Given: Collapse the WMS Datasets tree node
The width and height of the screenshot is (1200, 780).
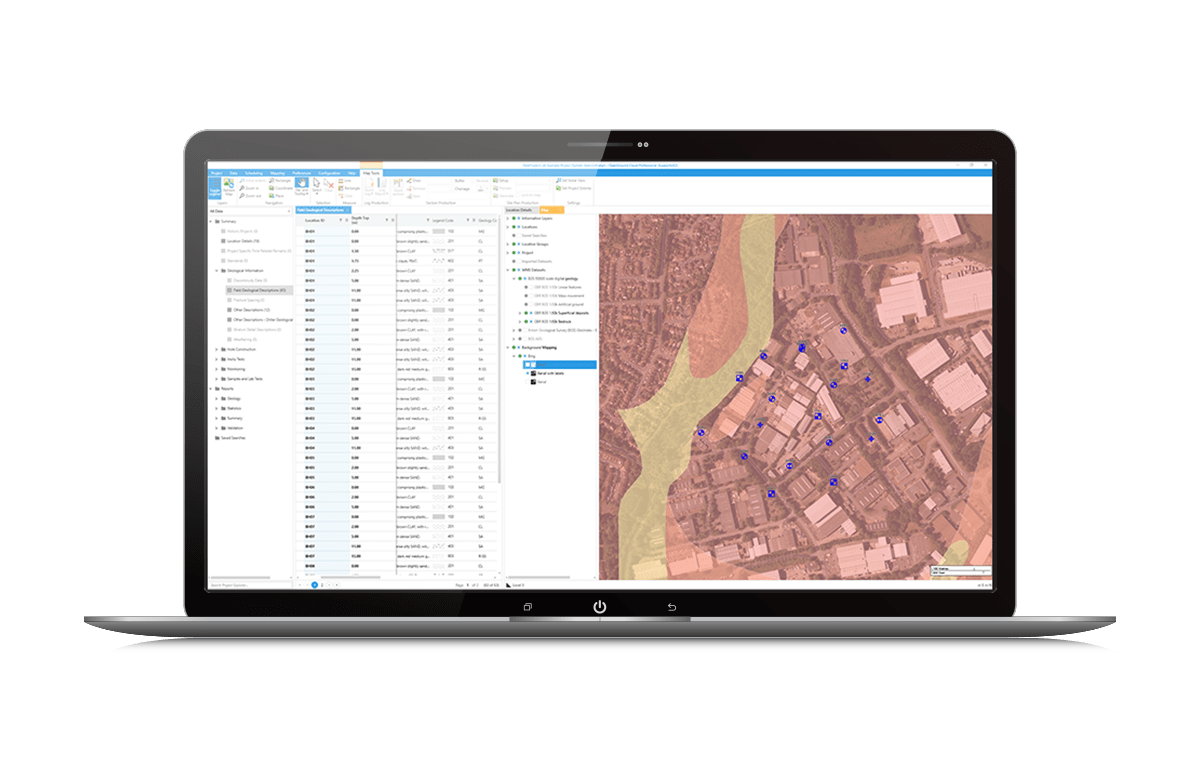Looking at the screenshot, I should [508, 270].
